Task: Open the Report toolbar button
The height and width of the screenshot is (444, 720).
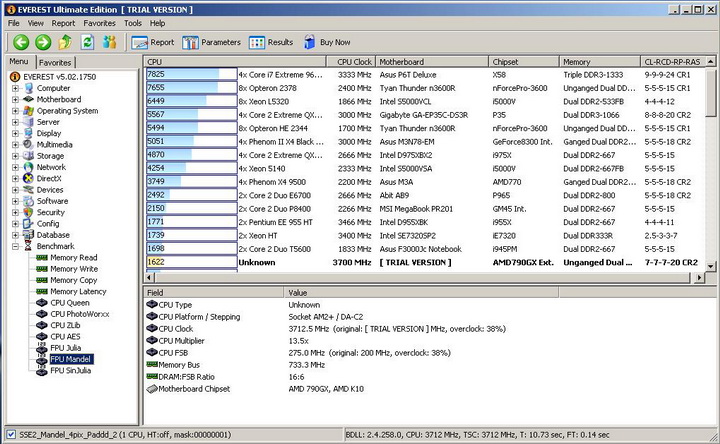Action: (153, 42)
